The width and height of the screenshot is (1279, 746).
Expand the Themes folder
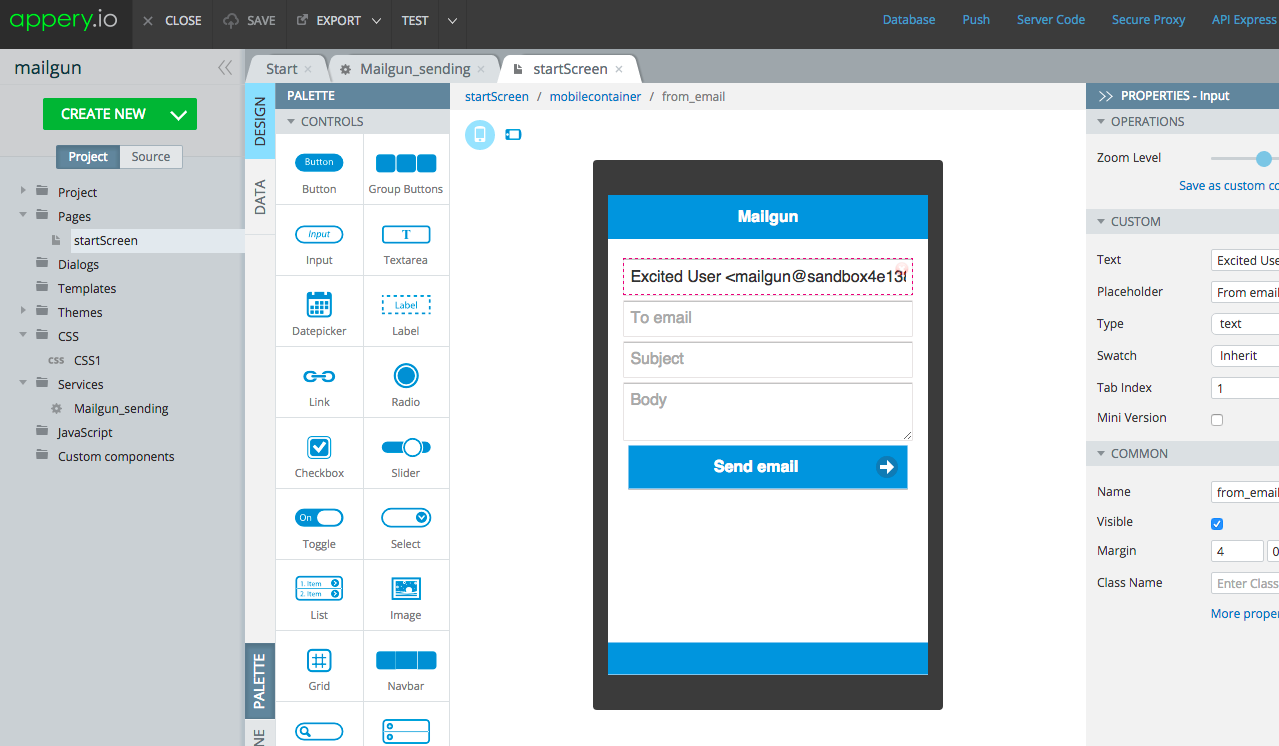[23, 312]
